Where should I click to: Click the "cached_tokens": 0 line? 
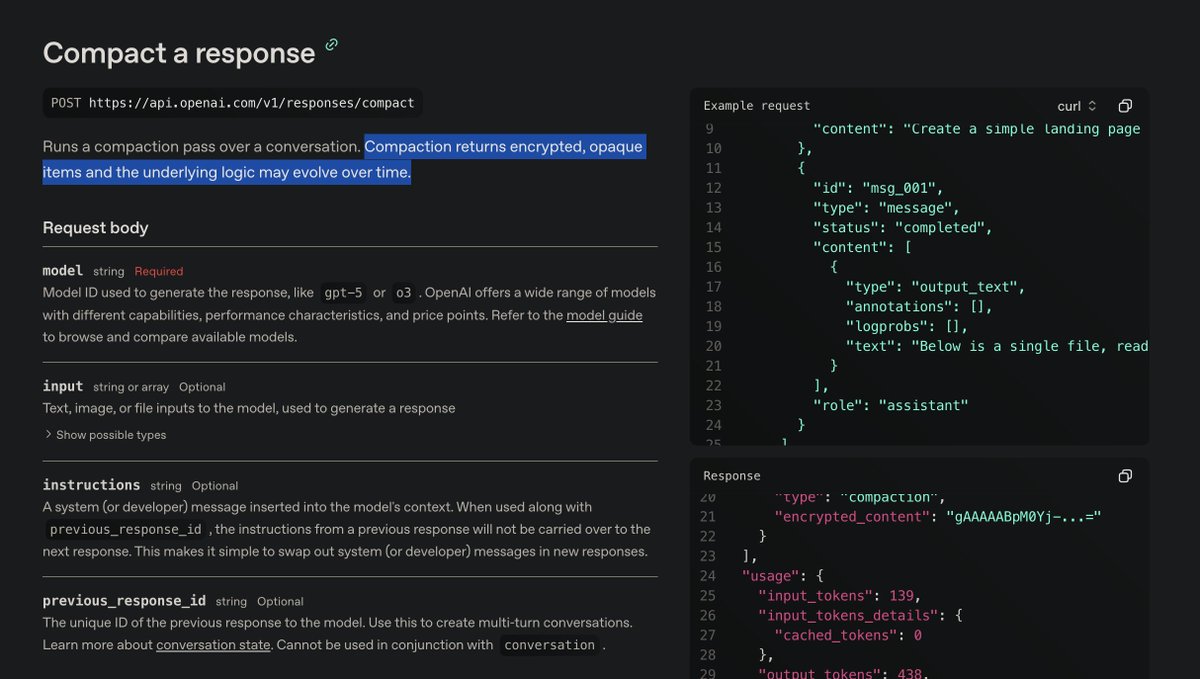coord(848,635)
